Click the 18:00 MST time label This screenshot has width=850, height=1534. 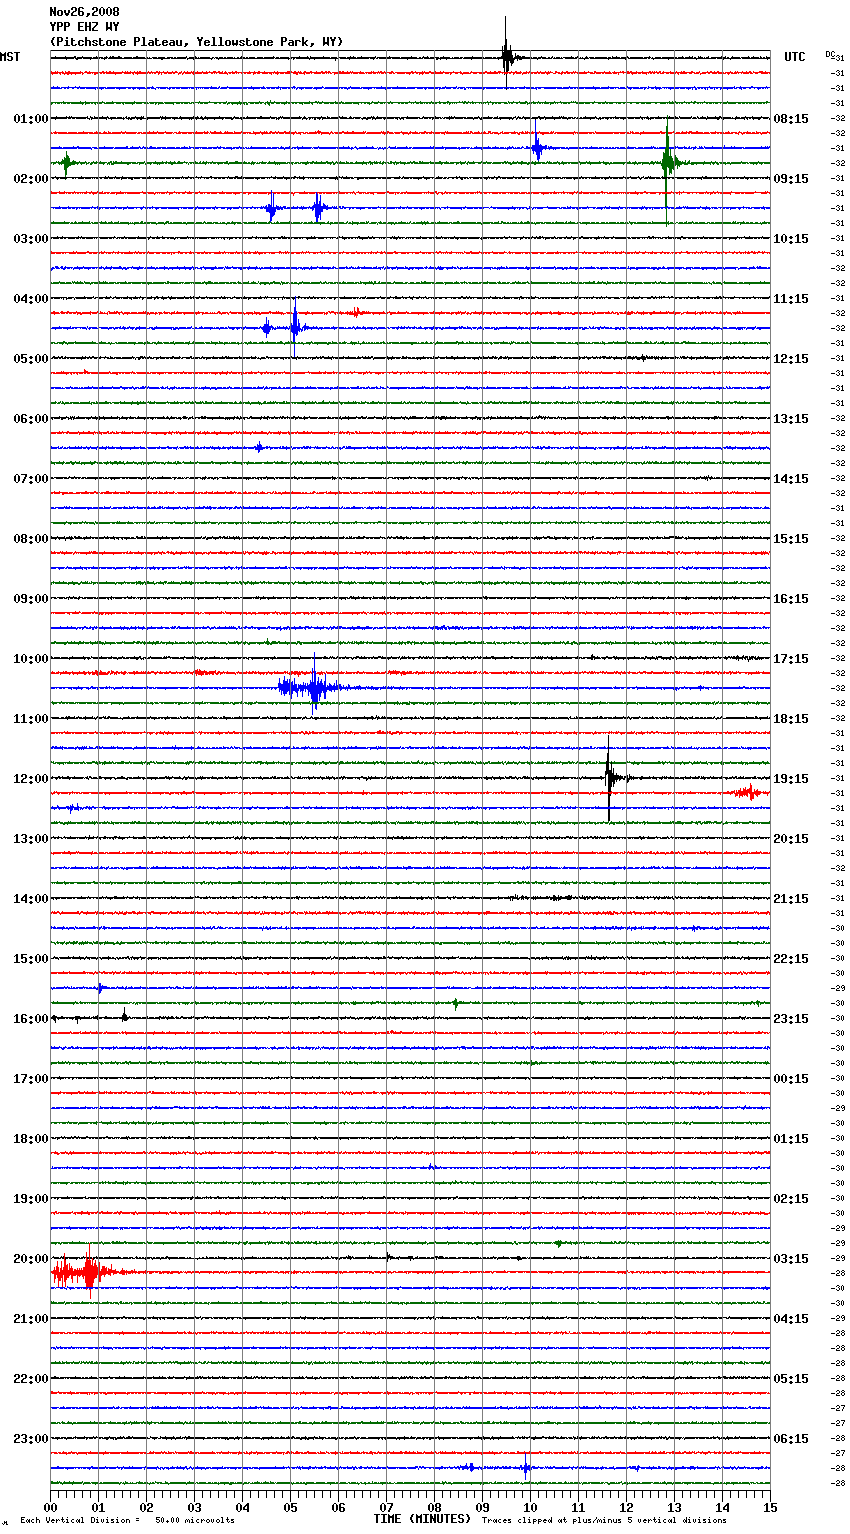tap(31, 1139)
